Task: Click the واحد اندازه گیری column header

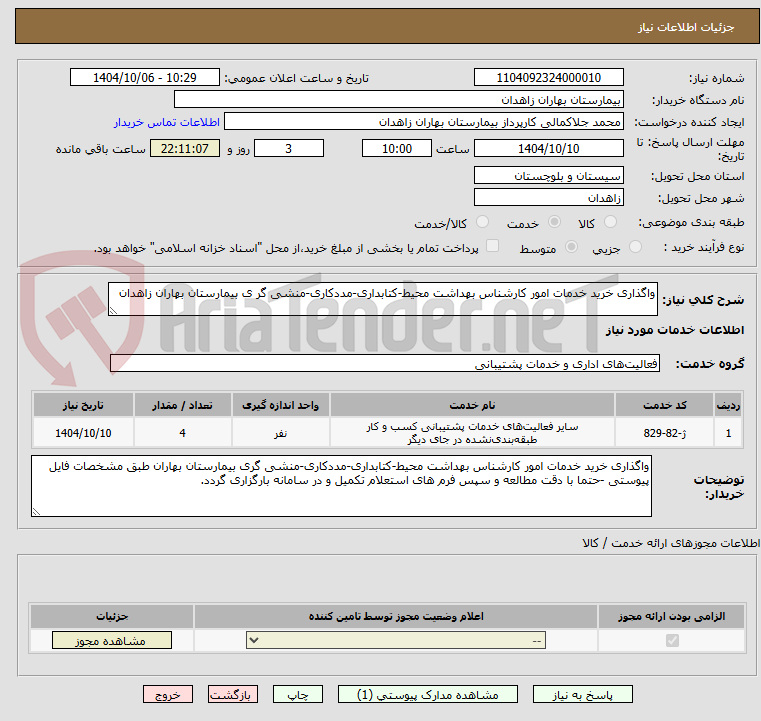Action: [281, 405]
